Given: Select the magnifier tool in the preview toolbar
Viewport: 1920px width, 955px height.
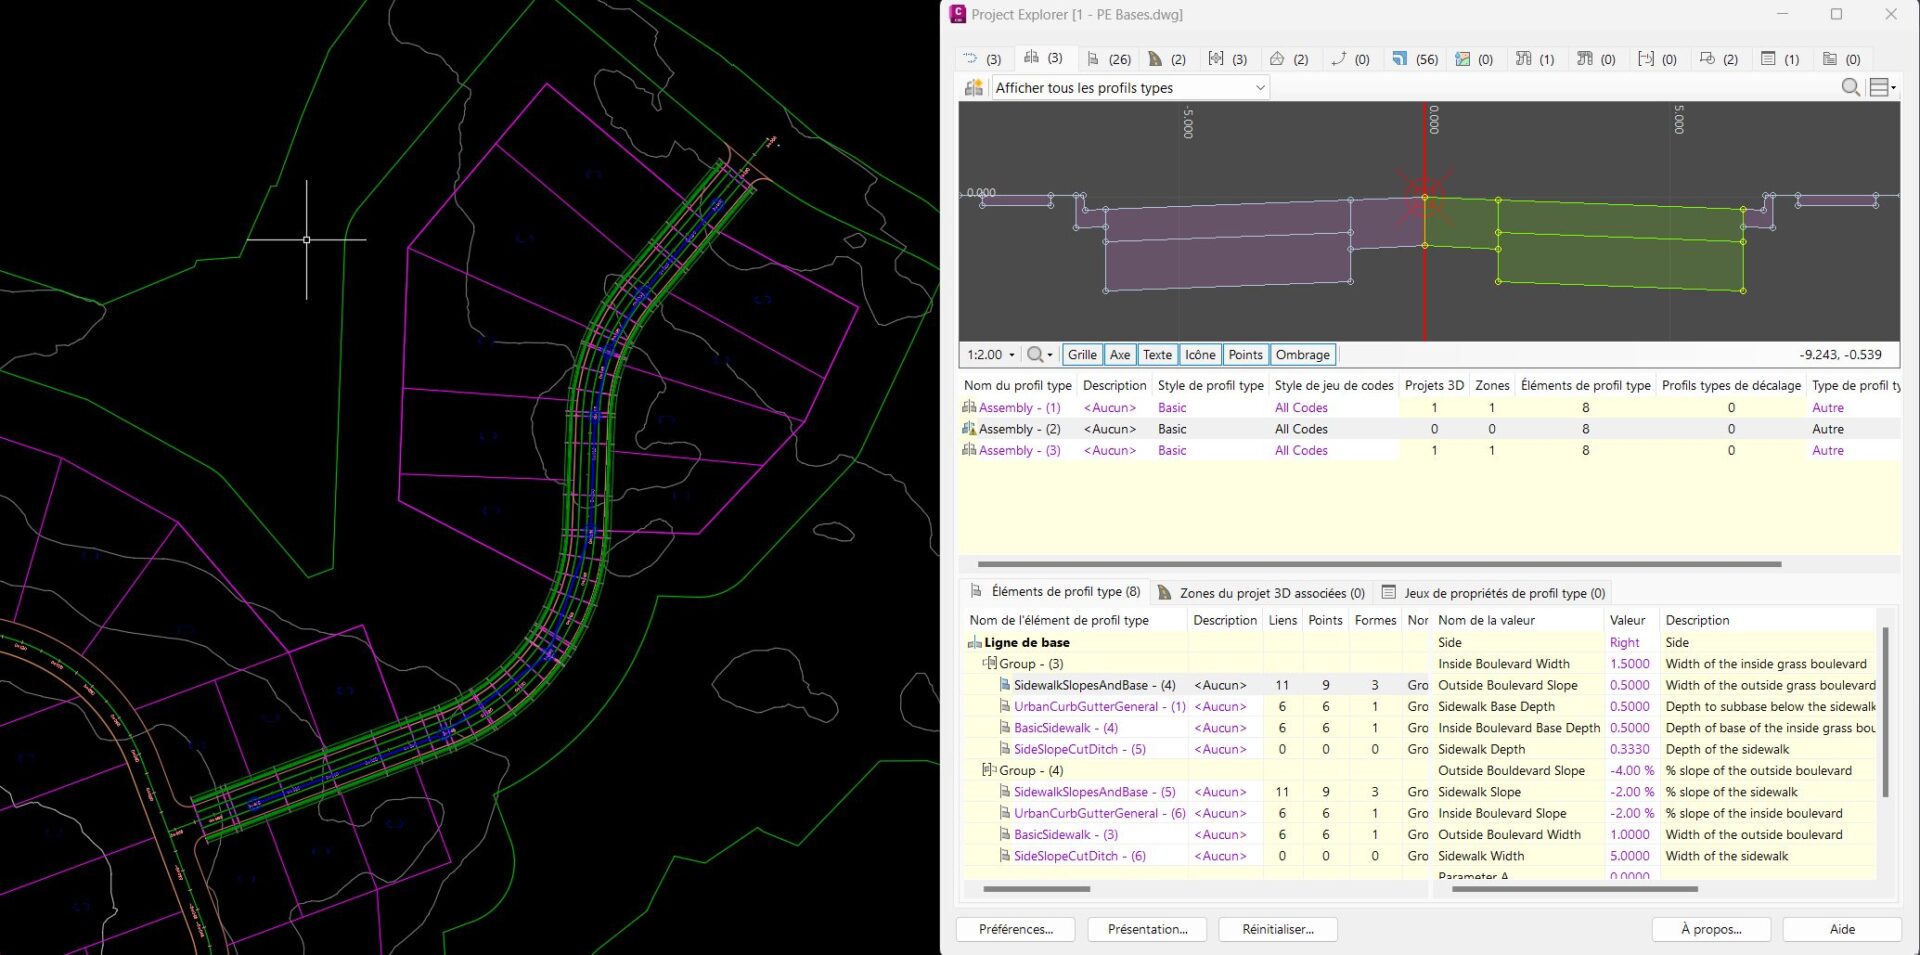Looking at the screenshot, I should pyautogui.click(x=1034, y=354).
